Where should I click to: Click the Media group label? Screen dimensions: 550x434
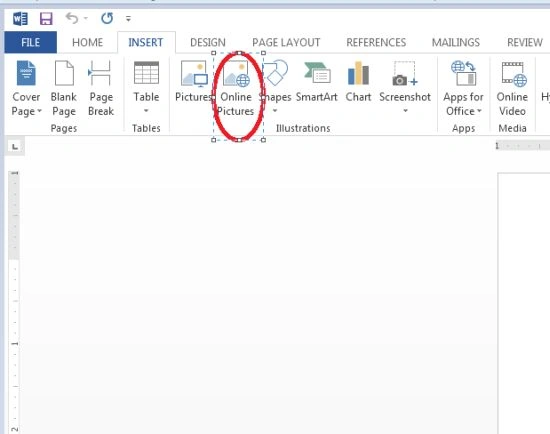pyautogui.click(x=512, y=128)
